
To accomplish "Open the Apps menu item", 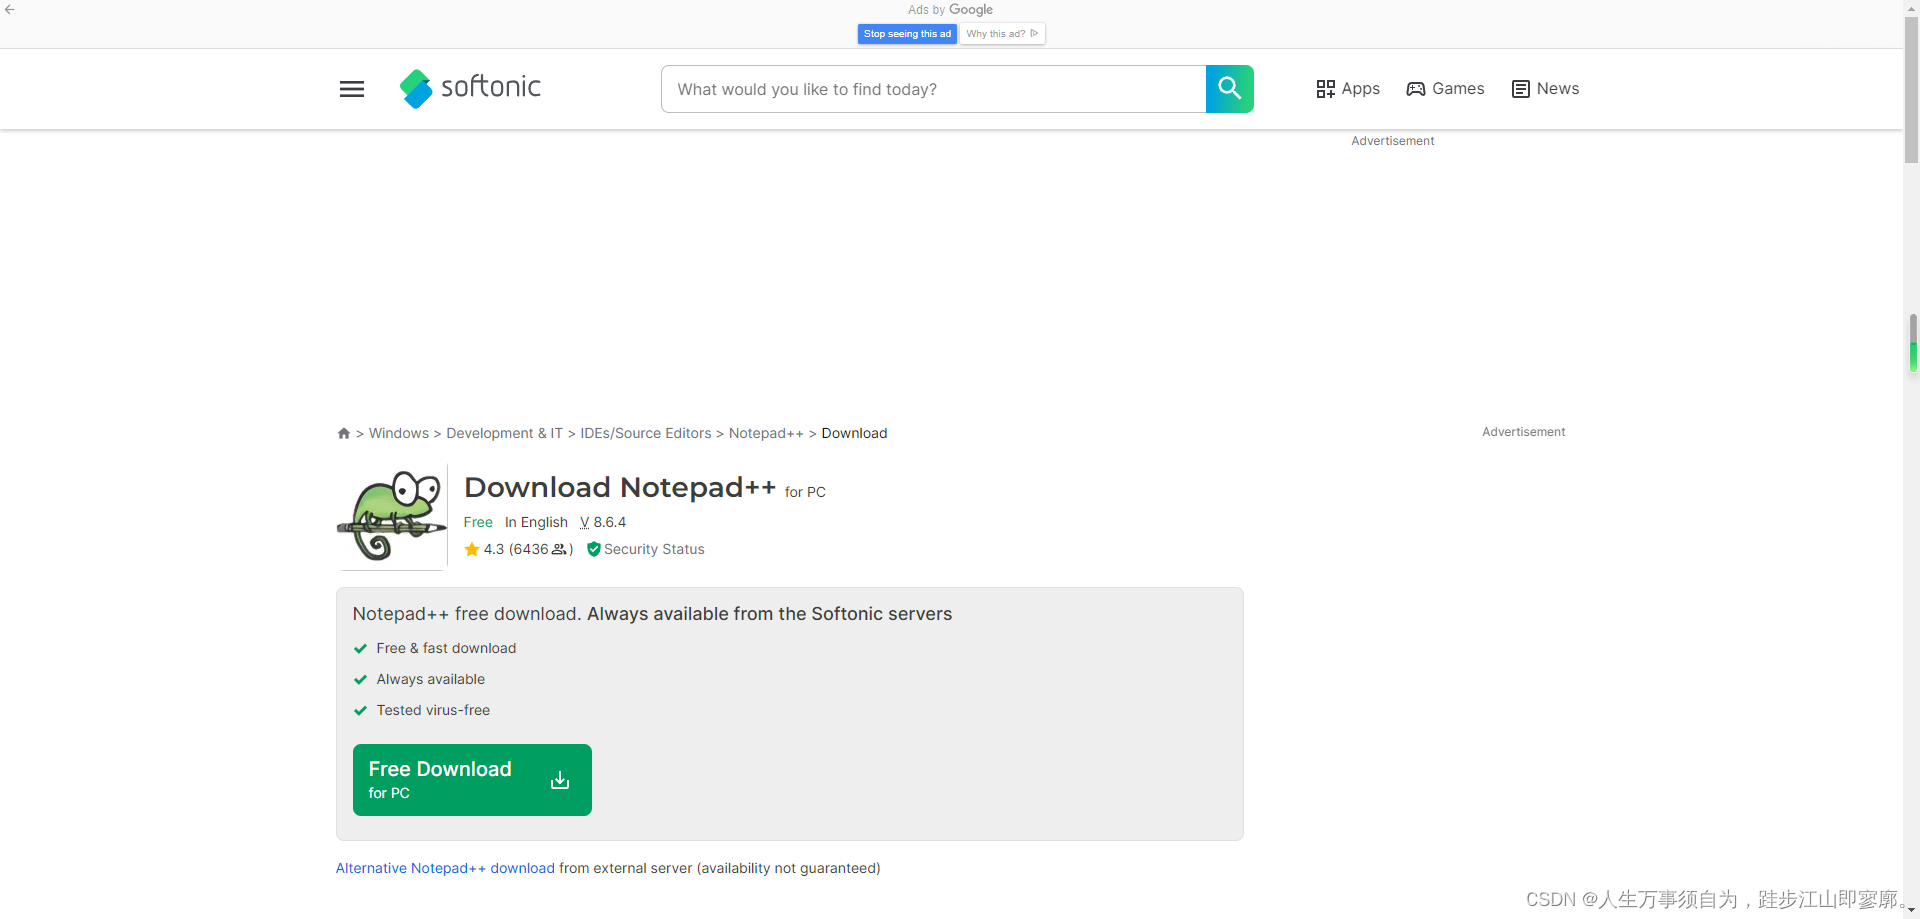I will 1348,89.
